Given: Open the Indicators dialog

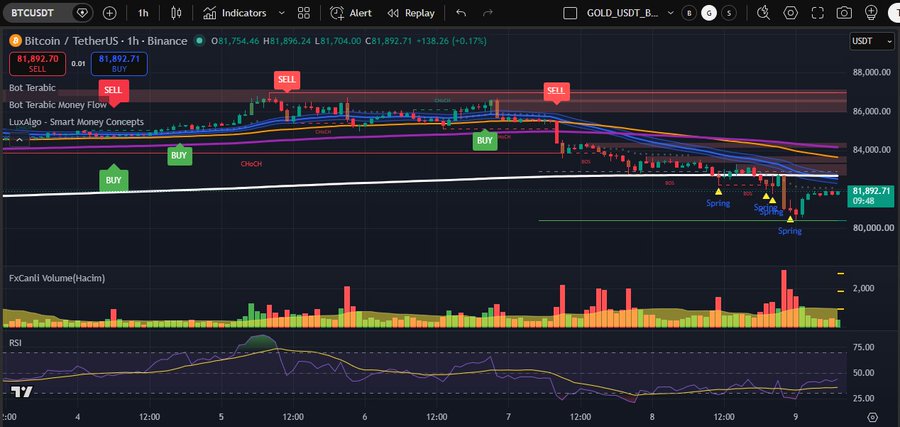Looking at the screenshot, I should [x=235, y=13].
